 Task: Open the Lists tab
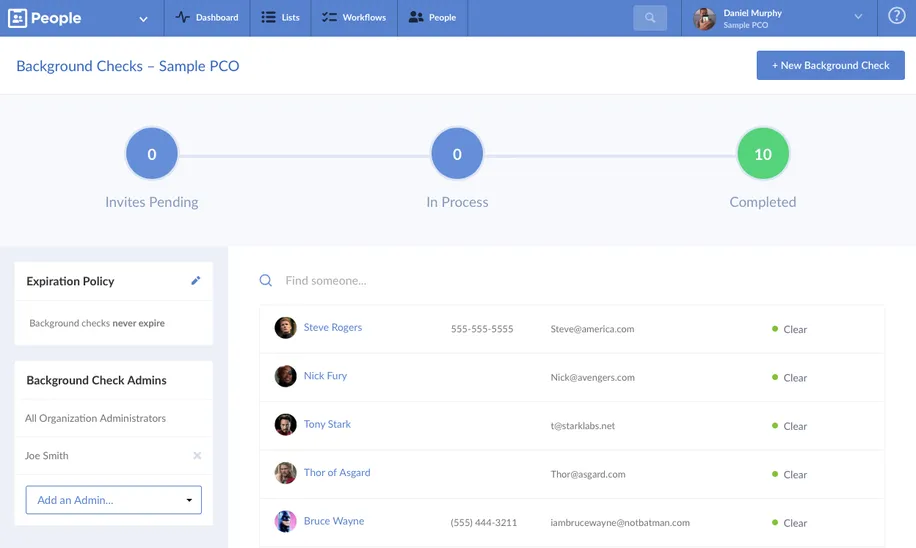[x=280, y=18]
